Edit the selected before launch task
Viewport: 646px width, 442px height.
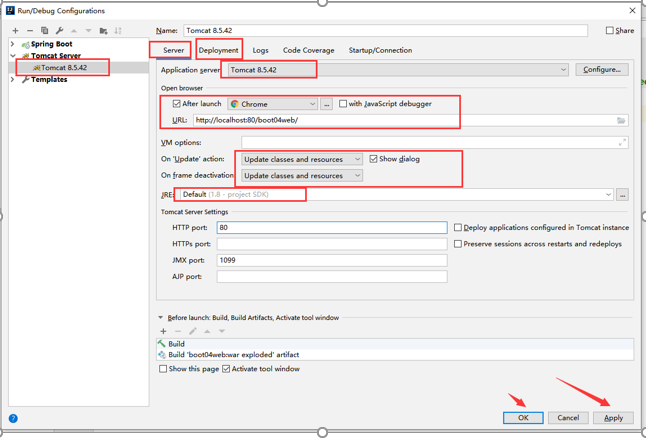pyautogui.click(x=193, y=331)
